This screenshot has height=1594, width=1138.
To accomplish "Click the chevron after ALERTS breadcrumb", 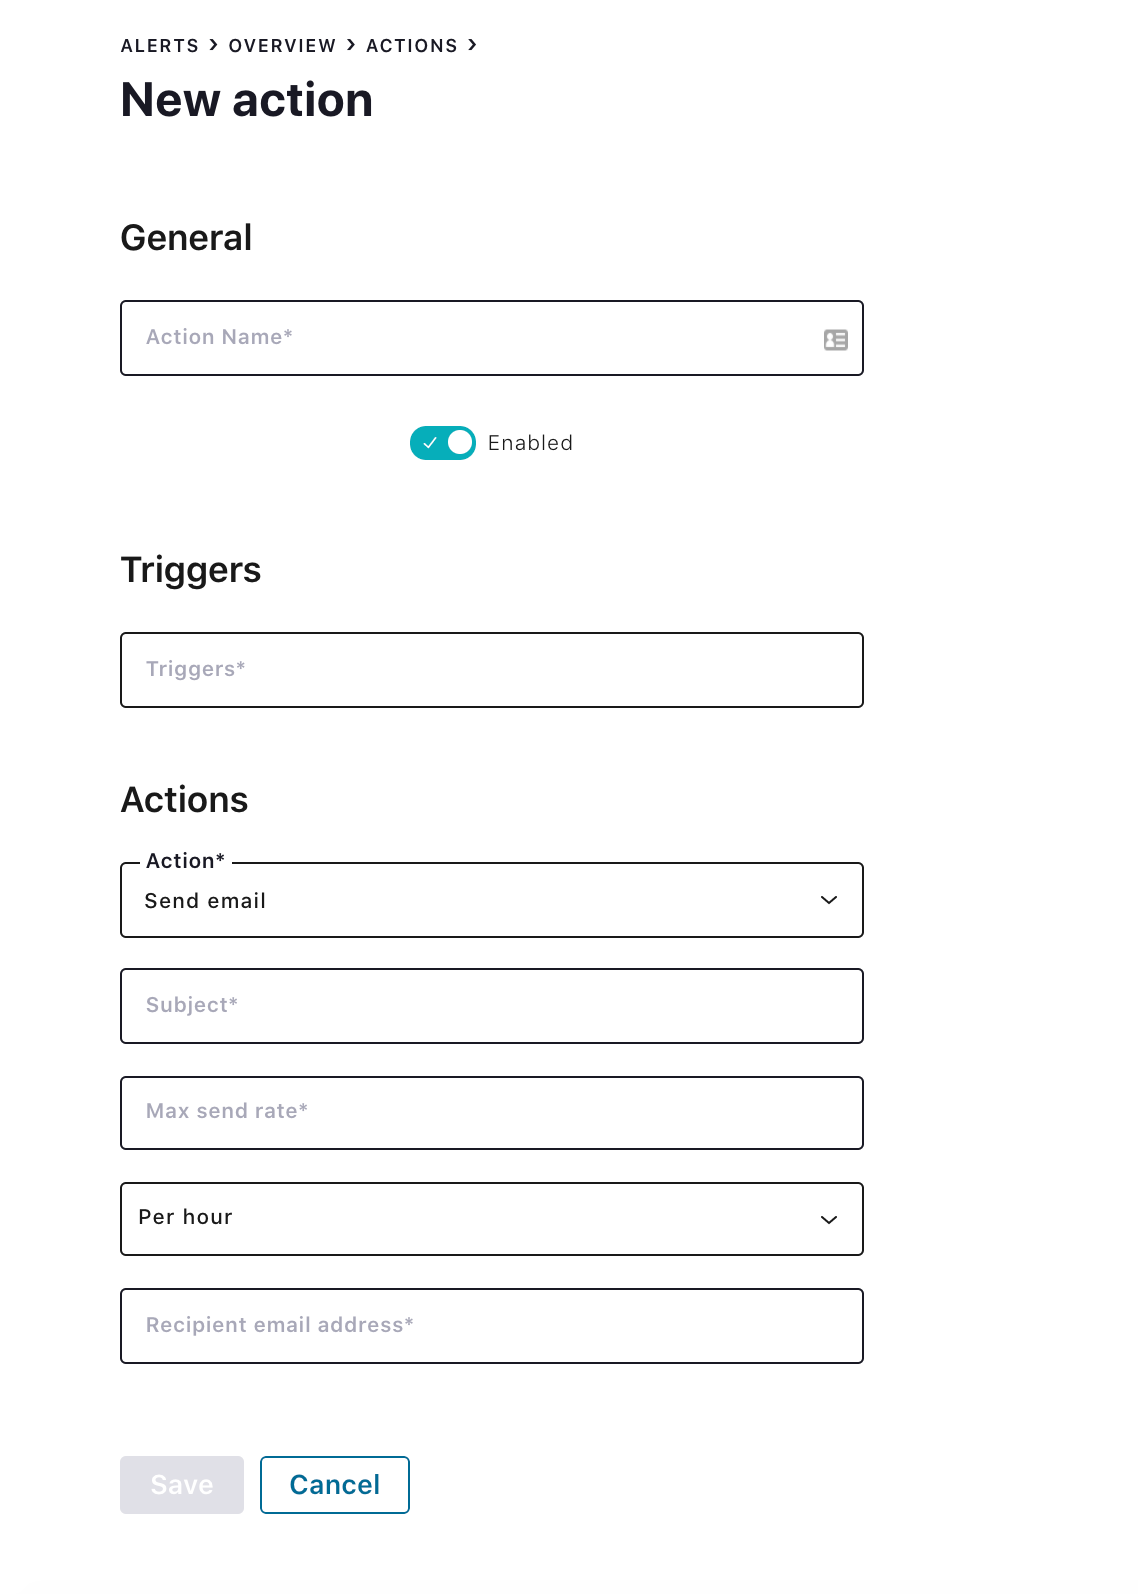I will coord(213,45).
